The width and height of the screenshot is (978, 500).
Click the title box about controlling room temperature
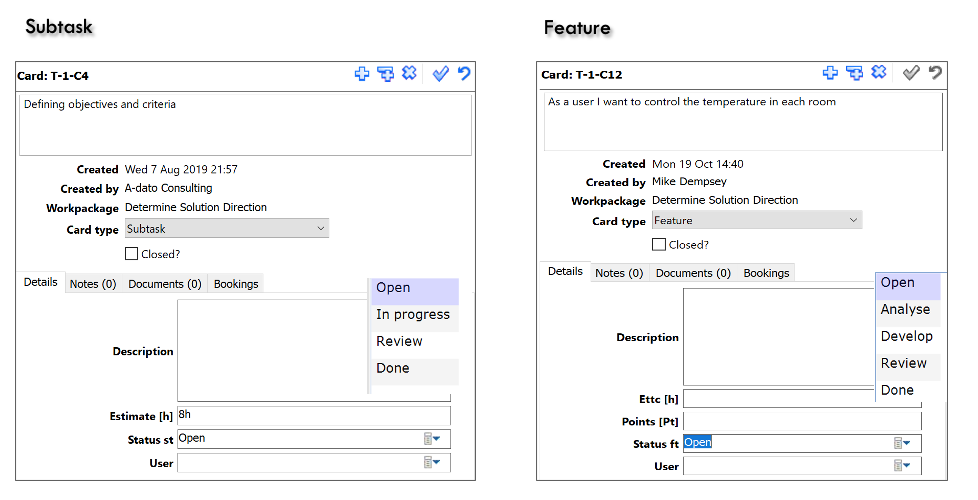[743, 121]
